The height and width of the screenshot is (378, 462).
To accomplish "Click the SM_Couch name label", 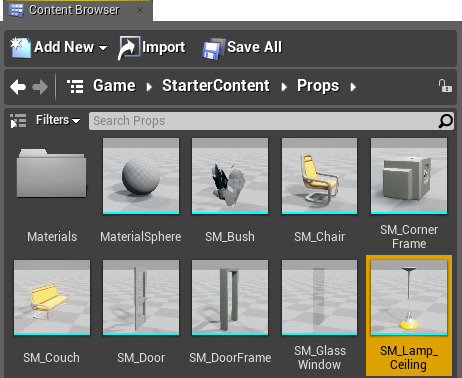I will point(51,358).
